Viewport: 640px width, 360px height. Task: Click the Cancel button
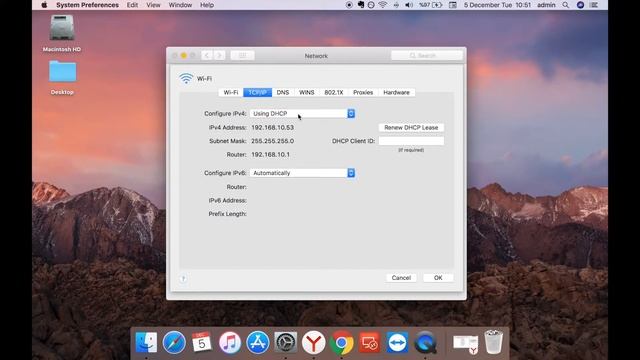401,278
